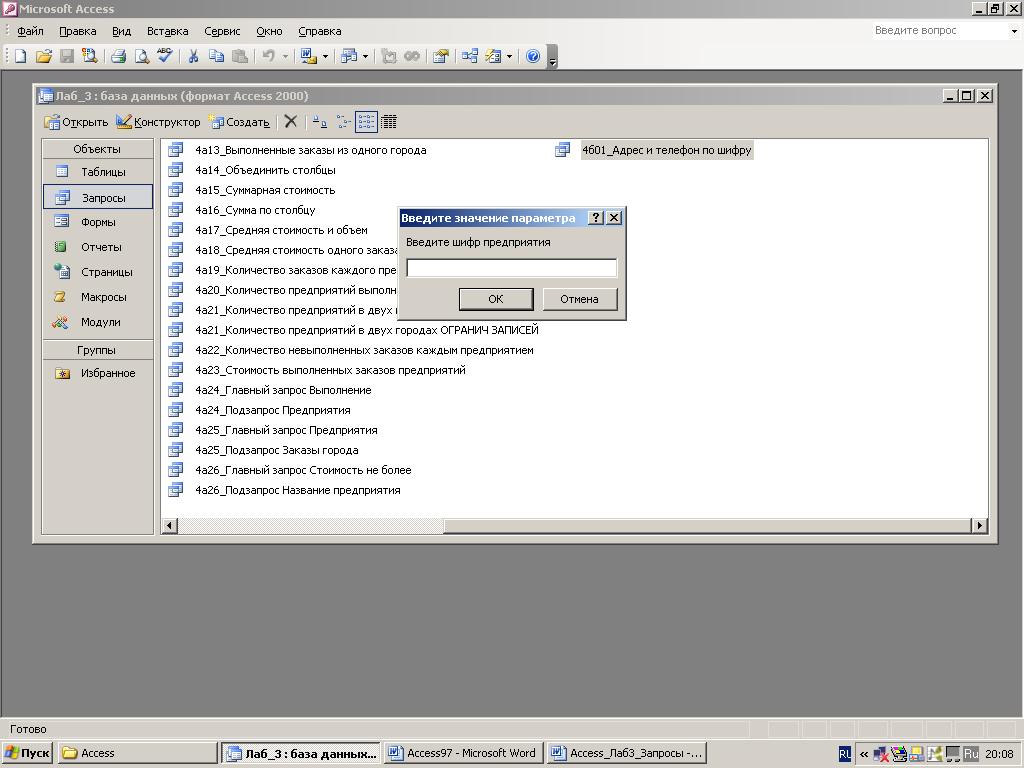Run spelling check (ABC icon)

165,56
